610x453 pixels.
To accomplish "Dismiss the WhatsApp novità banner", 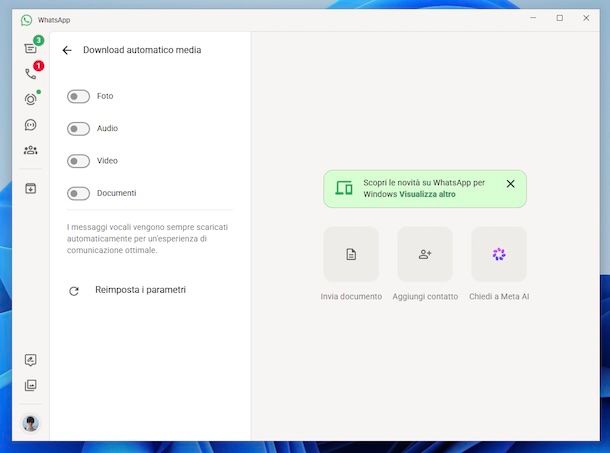I will (510, 184).
